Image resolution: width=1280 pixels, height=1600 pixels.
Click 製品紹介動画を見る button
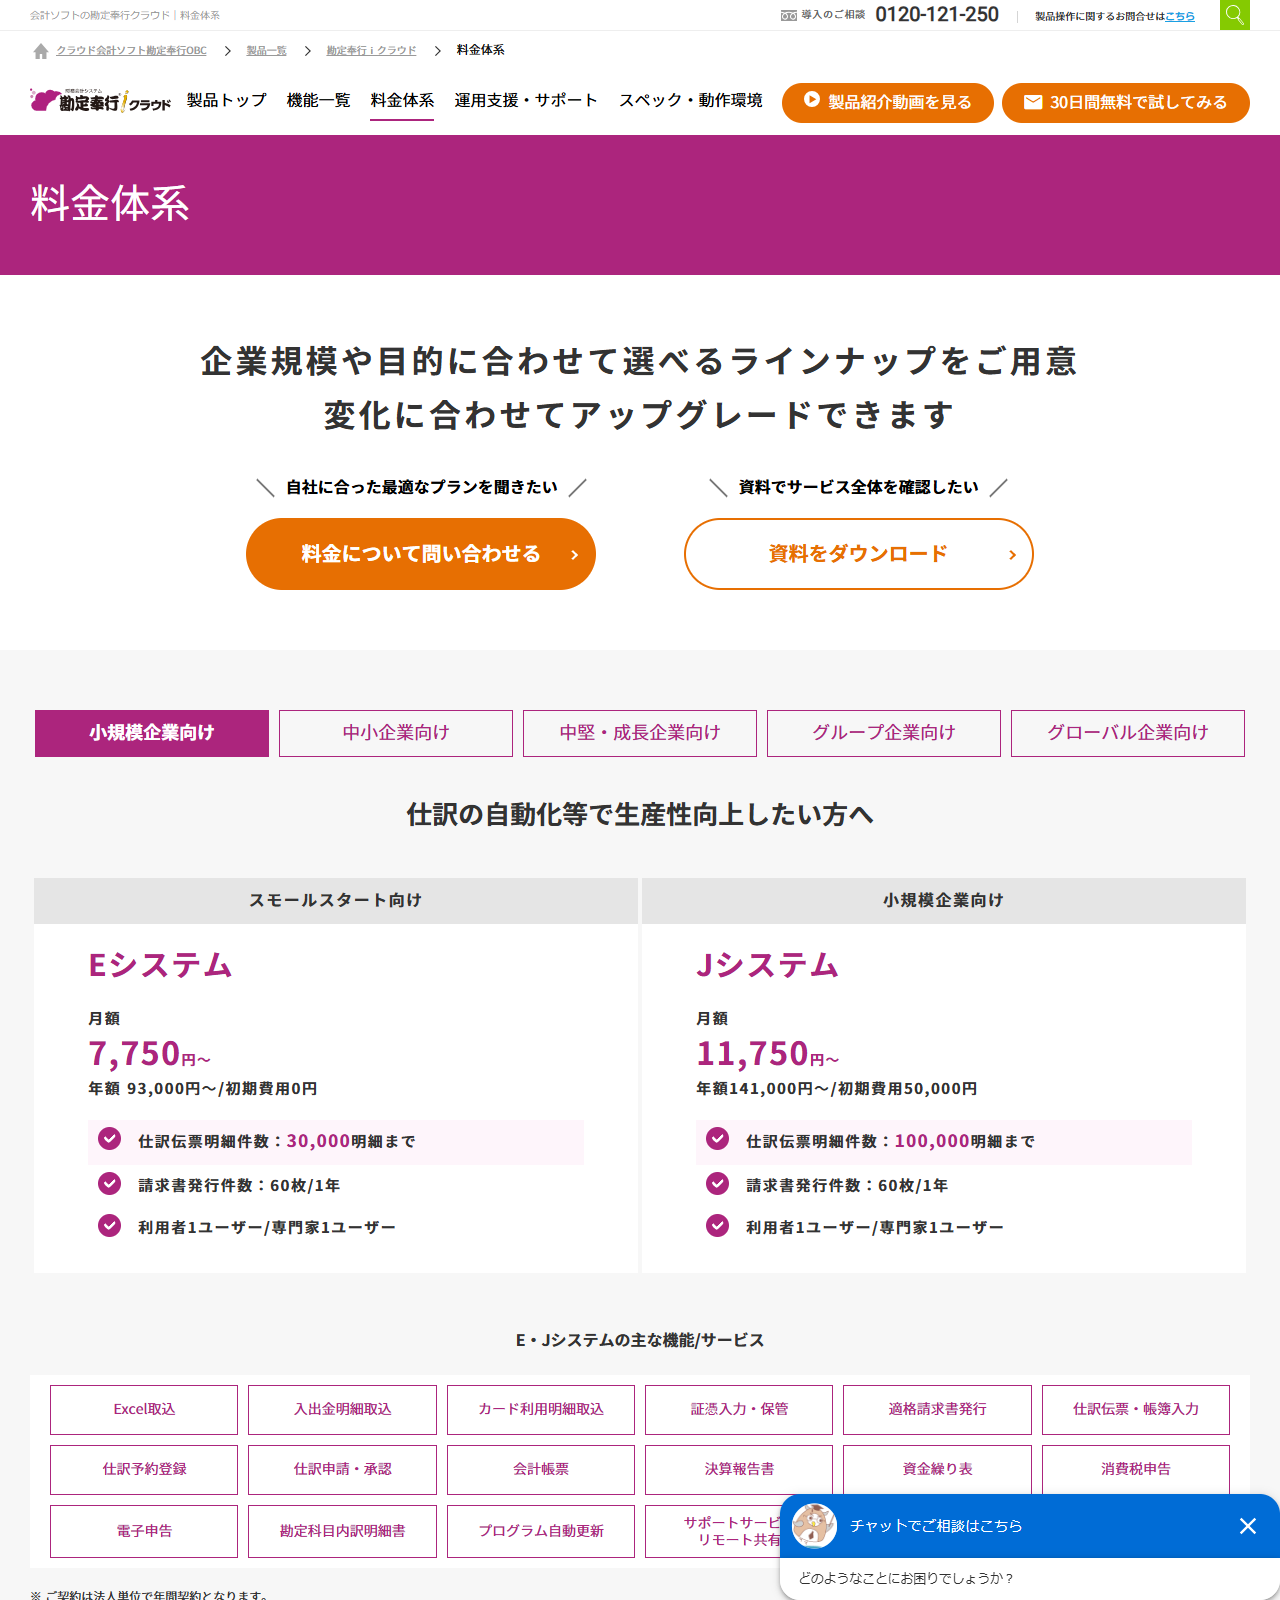(x=888, y=103)
